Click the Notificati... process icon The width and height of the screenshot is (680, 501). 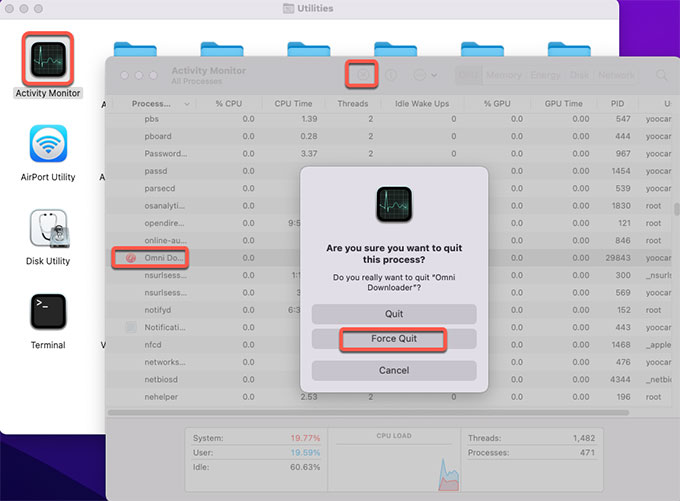tap(131, 327)
